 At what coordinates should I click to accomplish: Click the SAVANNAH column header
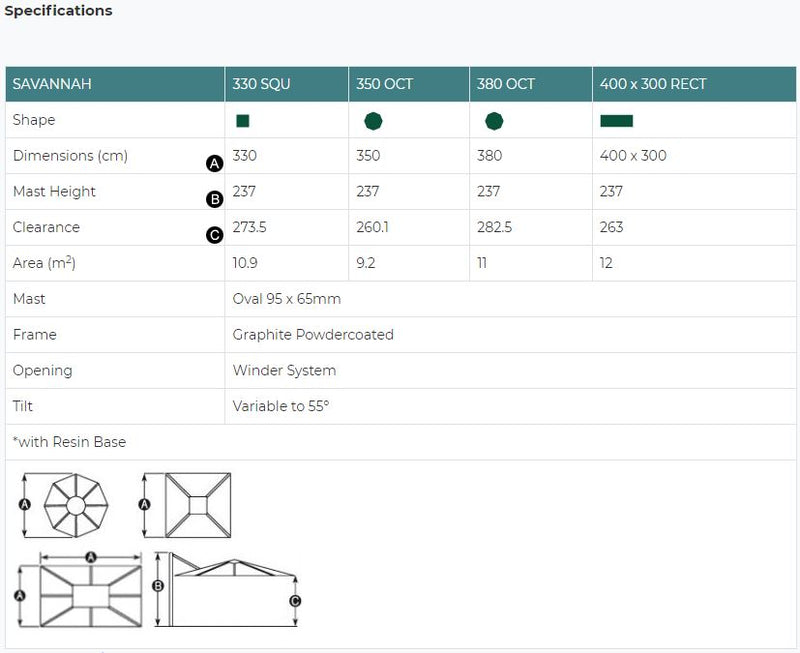click(52, 84)
